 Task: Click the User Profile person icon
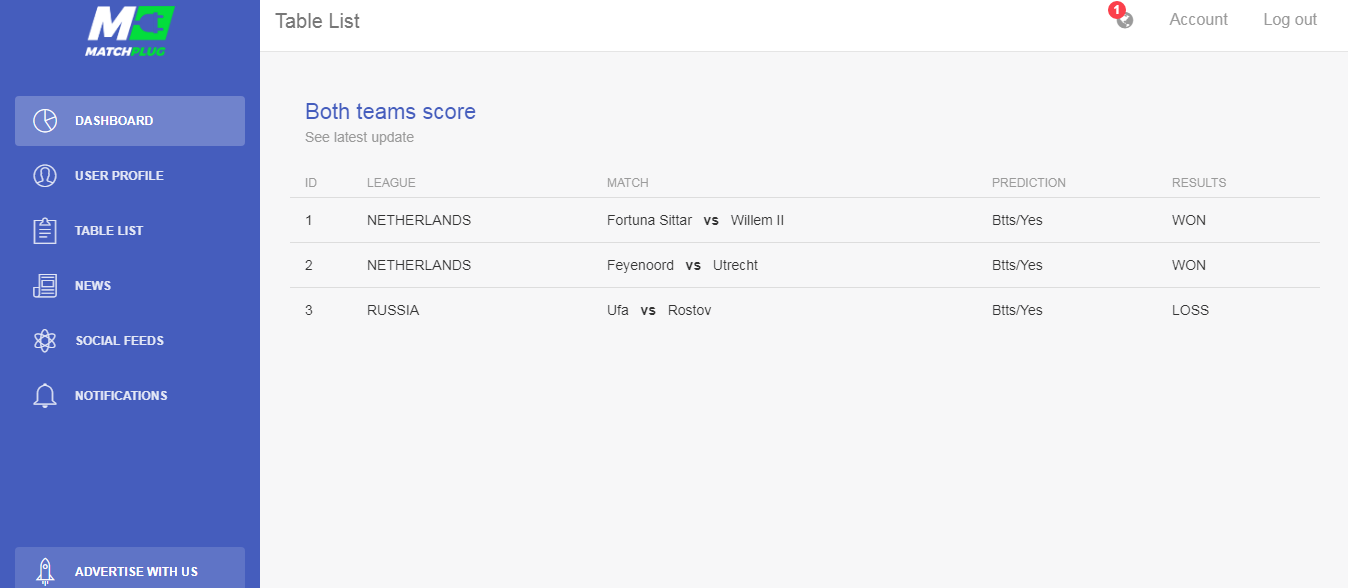click(x=45, y=176)
